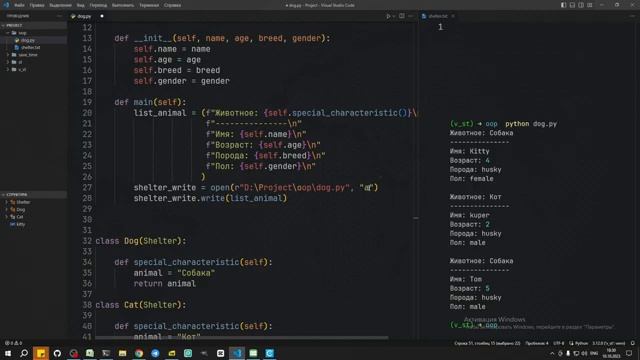640x360 pixels.
Task: Open the GitHub Desktop taskbar icon
Action: point(57,353)
